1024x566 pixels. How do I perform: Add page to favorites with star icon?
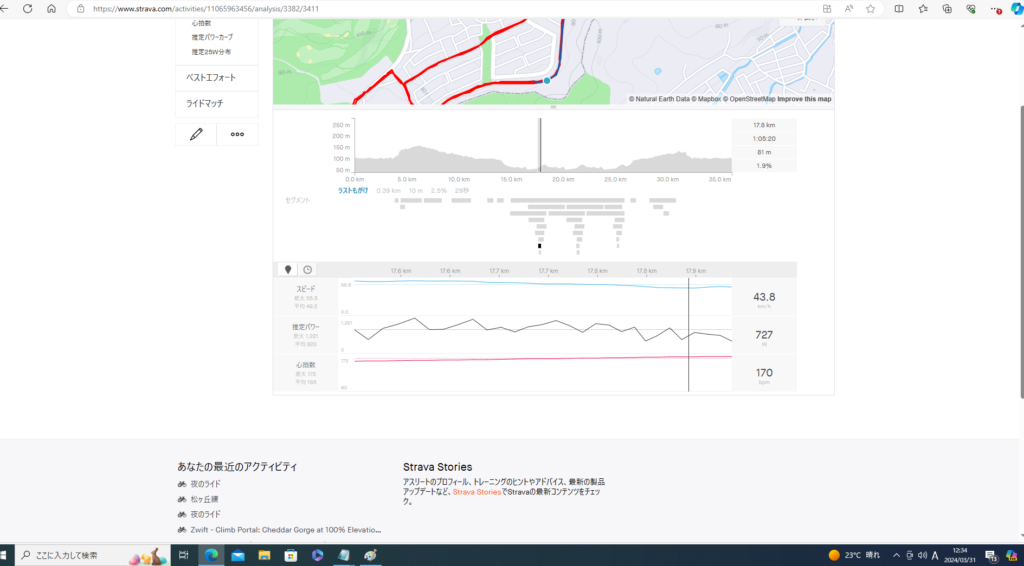pos(871,8)
